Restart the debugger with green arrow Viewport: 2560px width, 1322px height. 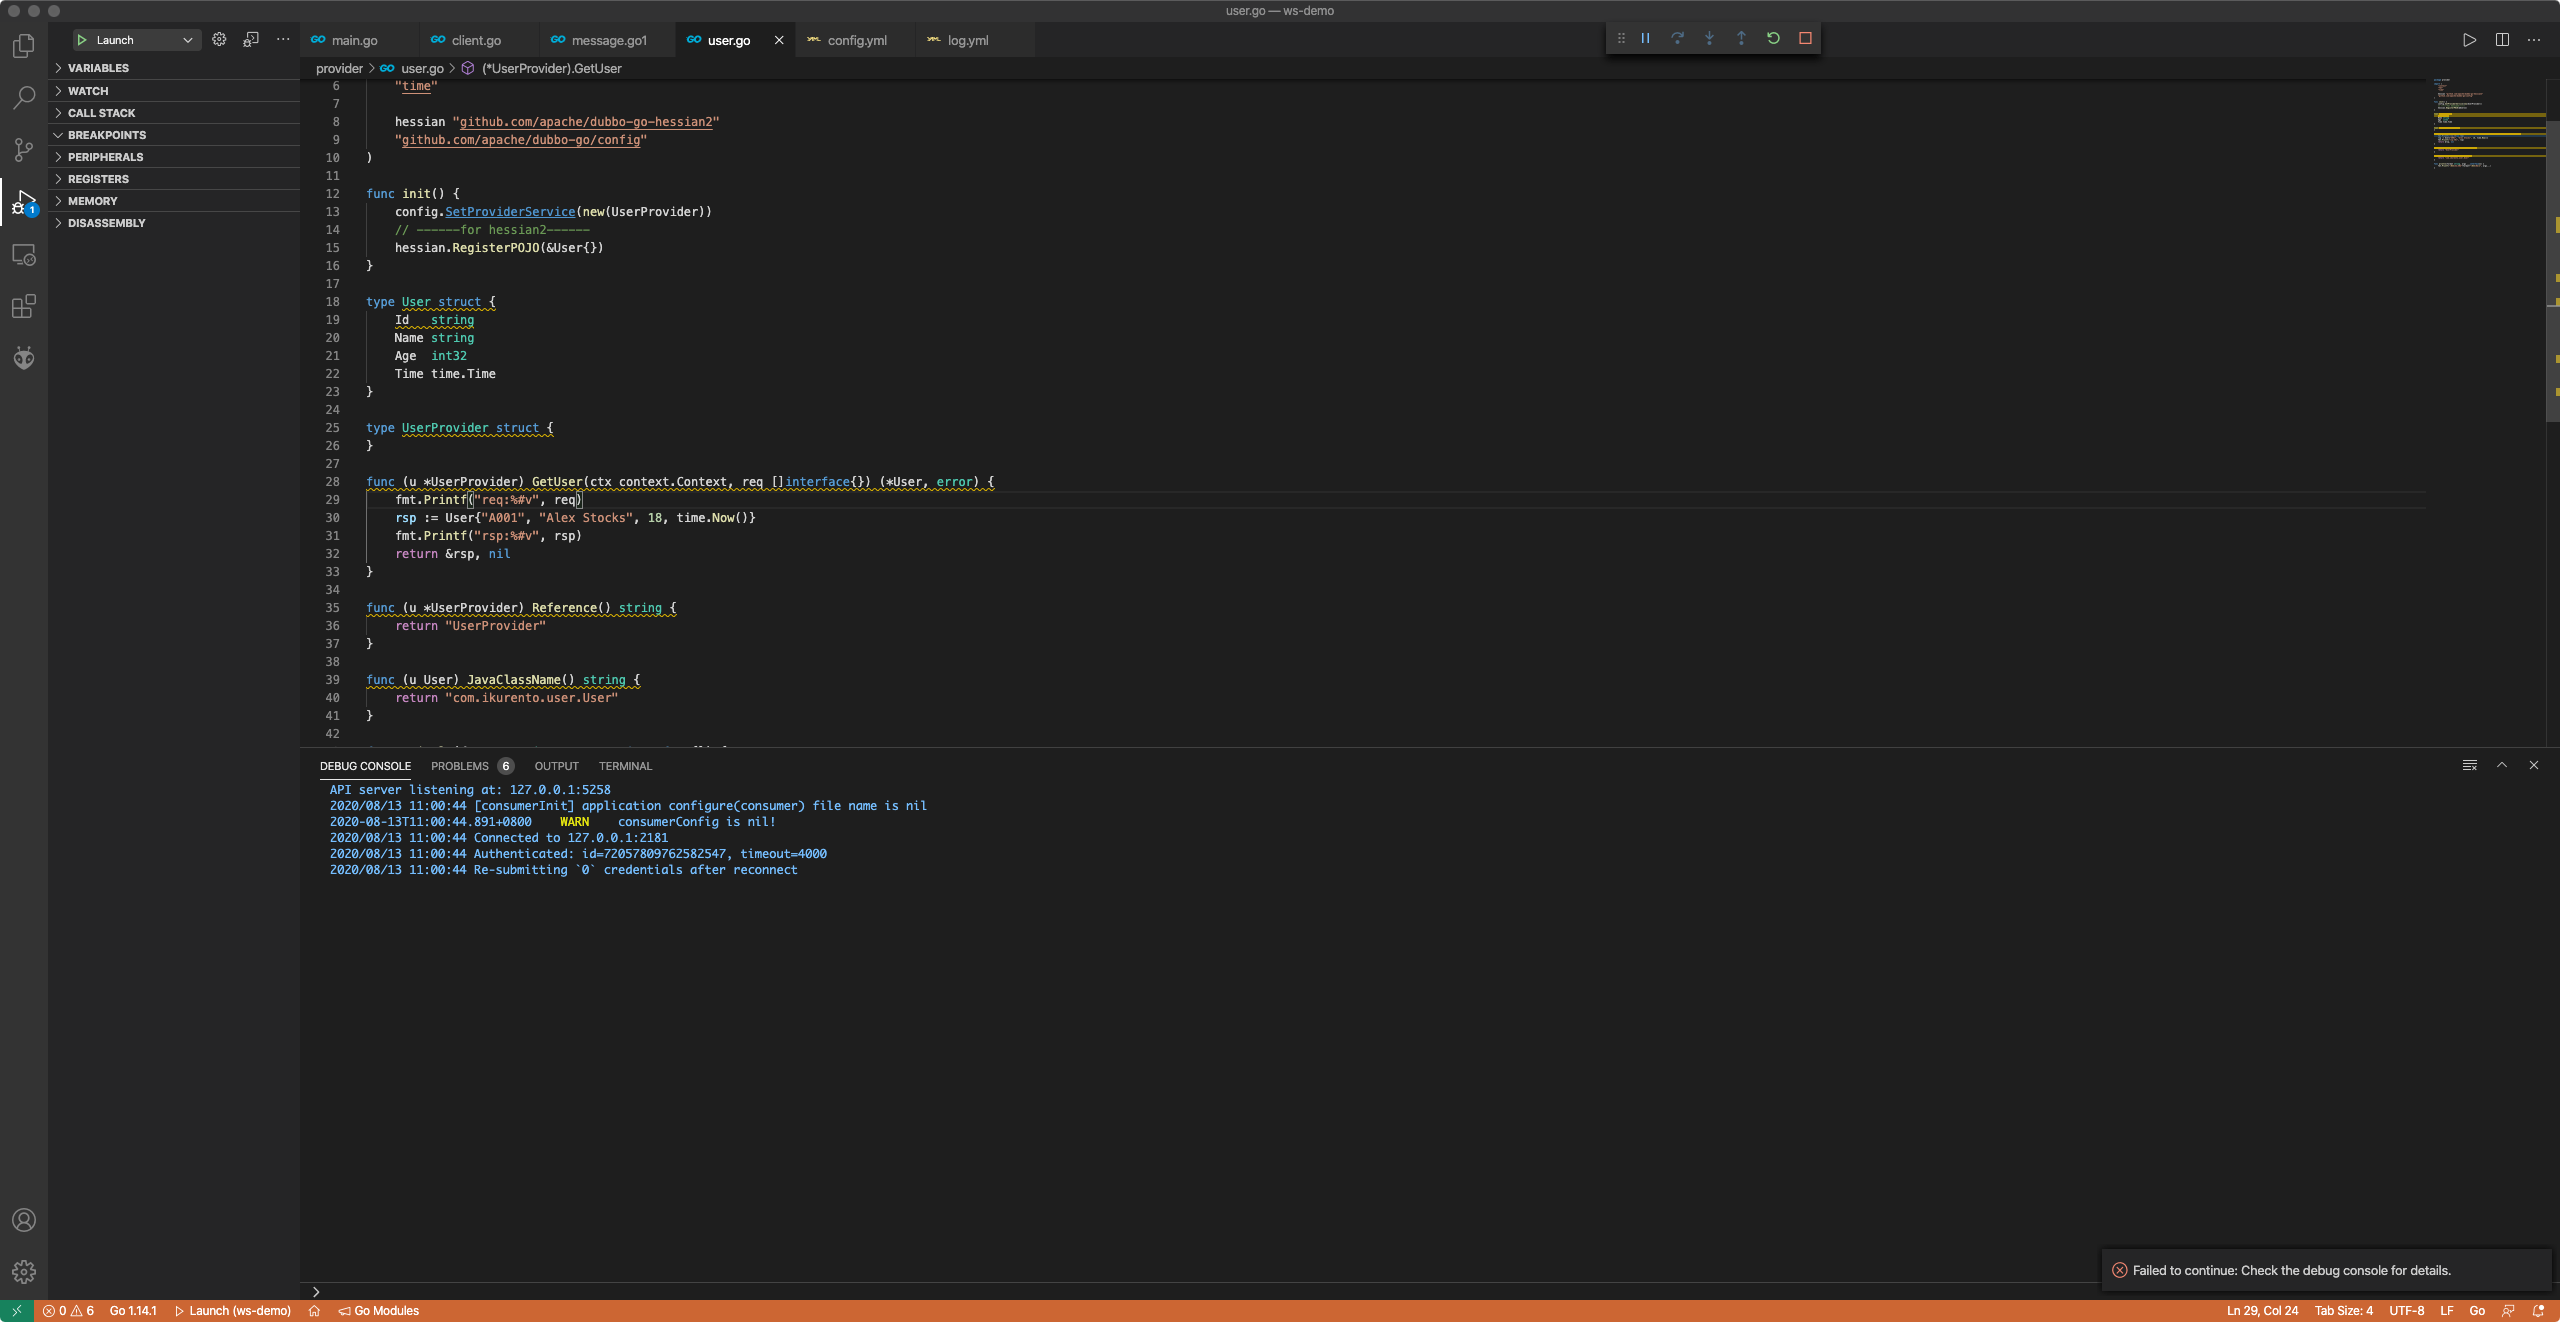pos(1773,38)
